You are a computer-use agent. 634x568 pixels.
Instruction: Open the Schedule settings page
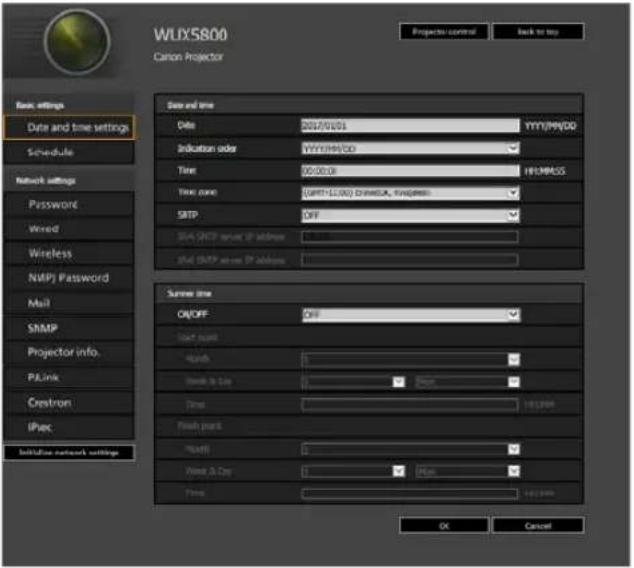69,152
